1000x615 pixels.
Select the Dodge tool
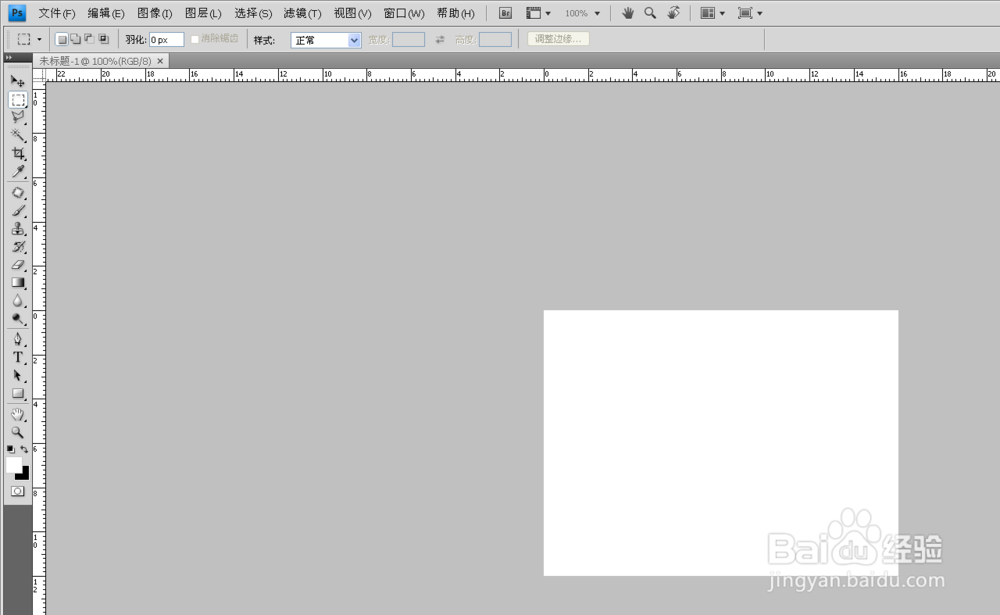[x=18, y=318]
